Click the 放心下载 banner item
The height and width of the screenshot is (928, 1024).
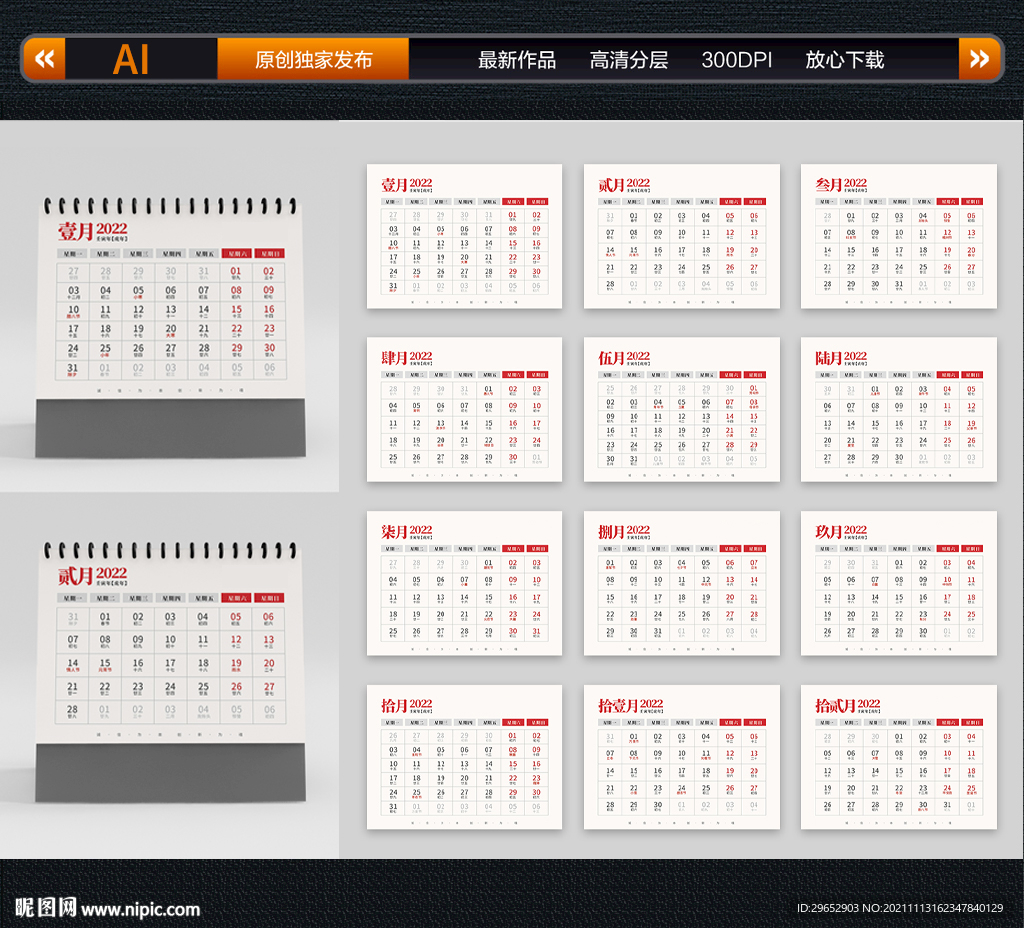(x=844, y=60)
